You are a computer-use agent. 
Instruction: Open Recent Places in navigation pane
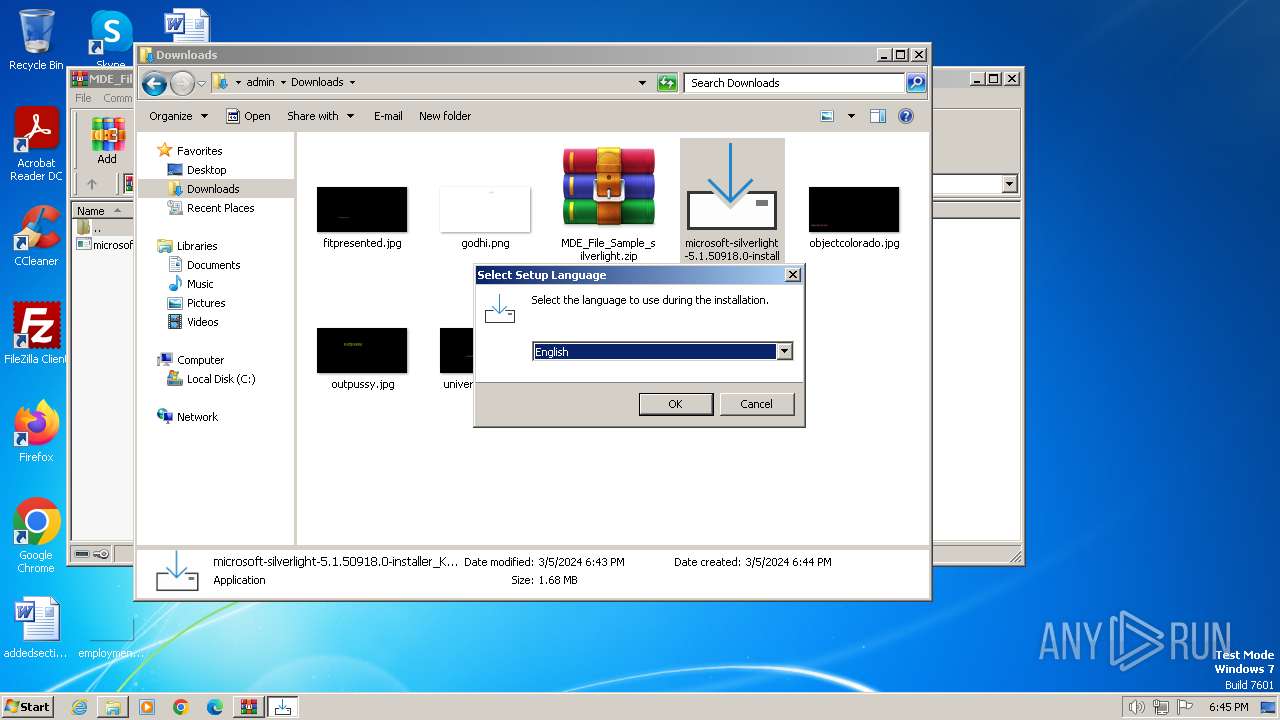tap(220, 208)
